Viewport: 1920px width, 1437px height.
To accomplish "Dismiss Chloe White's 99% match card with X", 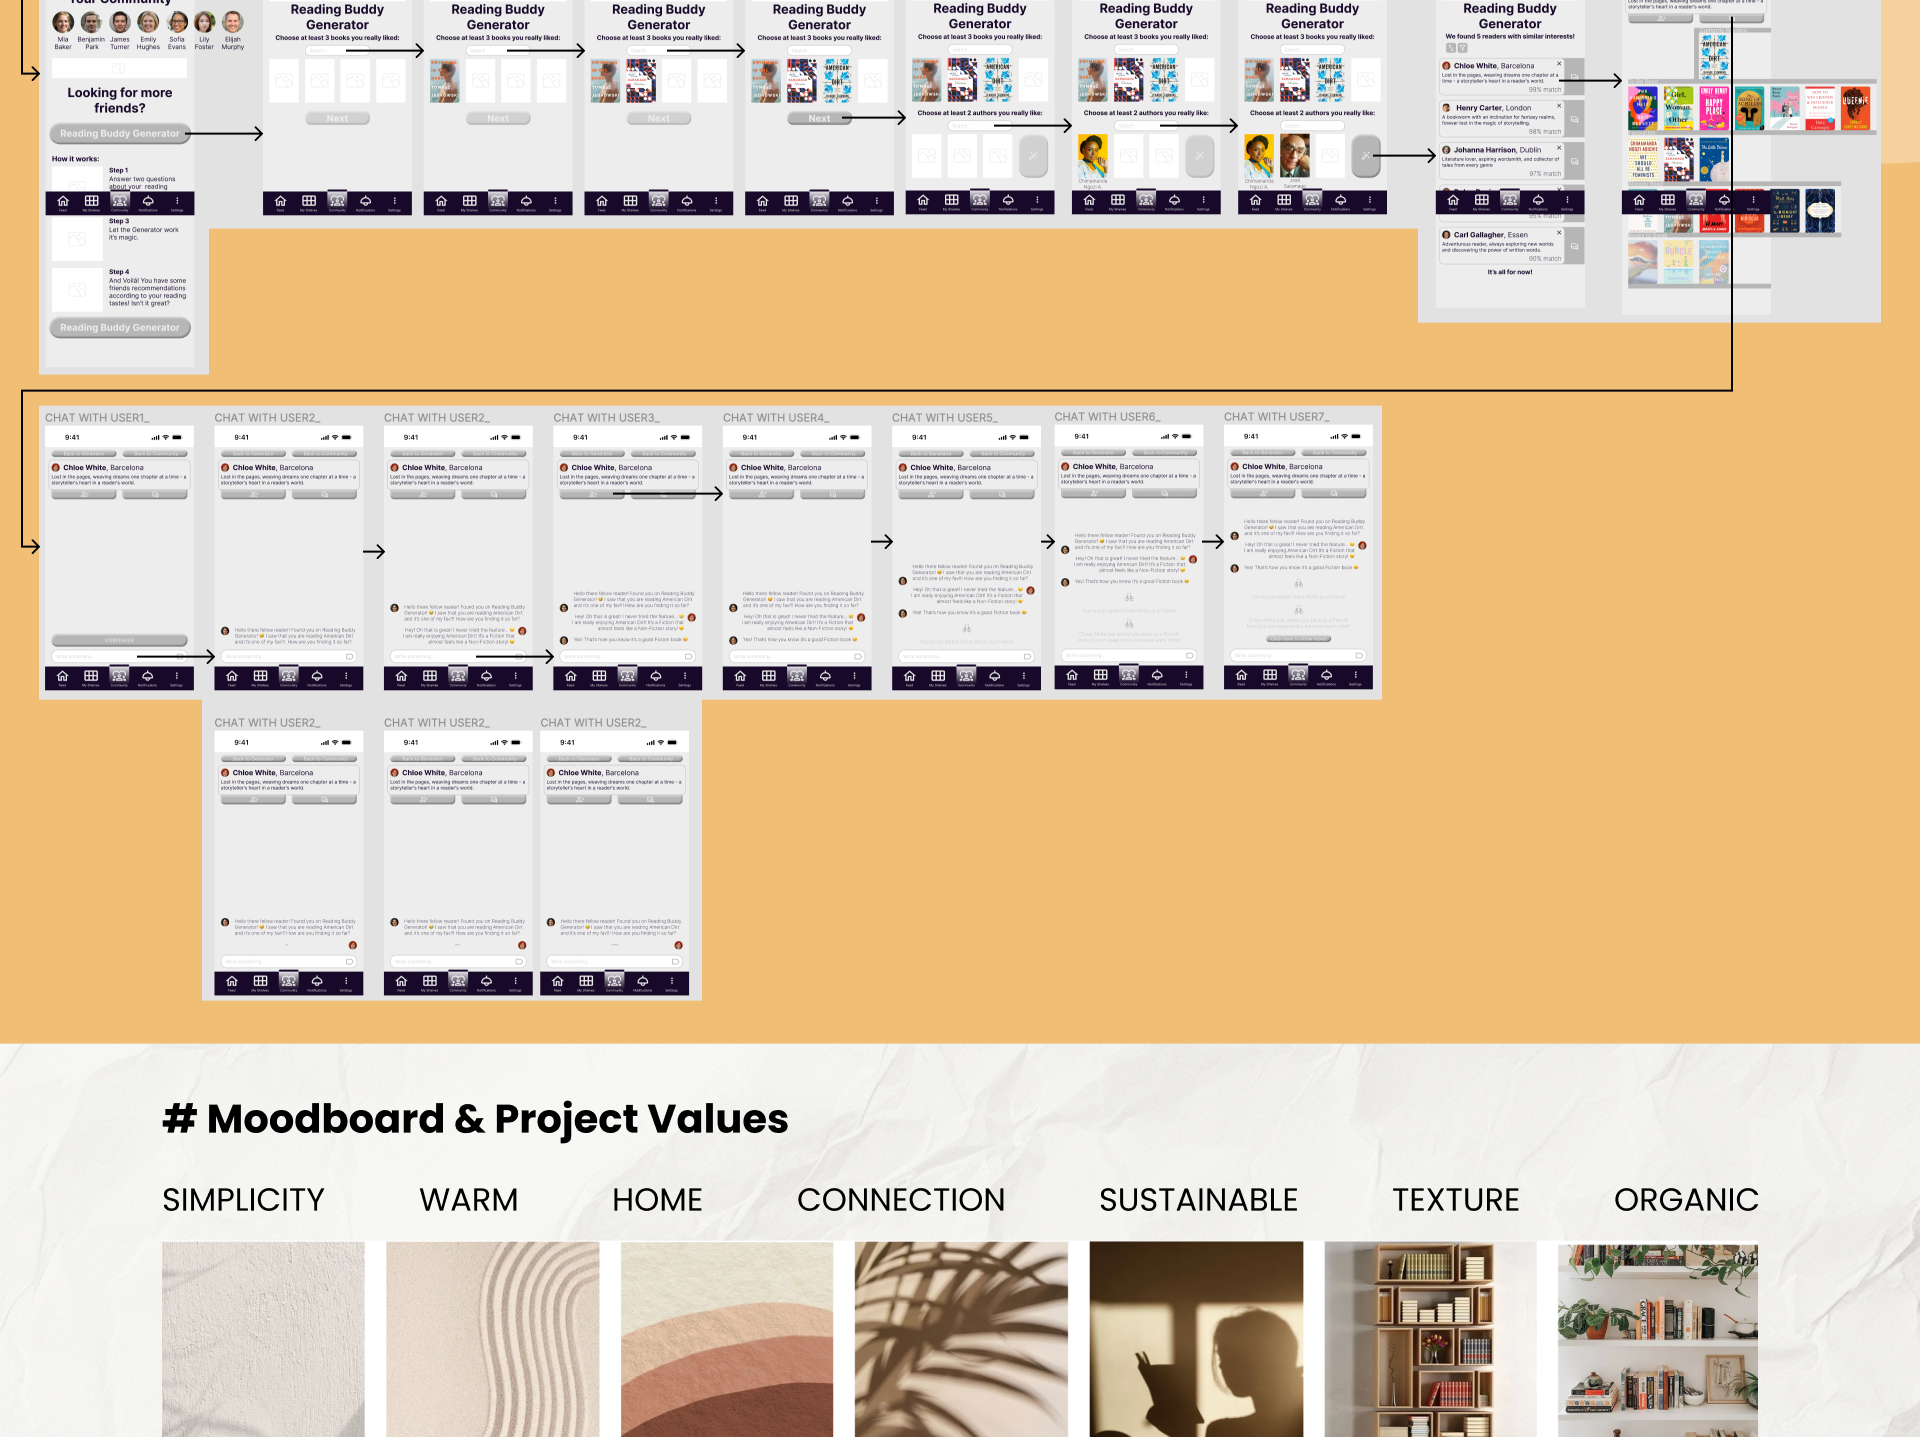I will pyautogui.click(x=1558, y=64).
